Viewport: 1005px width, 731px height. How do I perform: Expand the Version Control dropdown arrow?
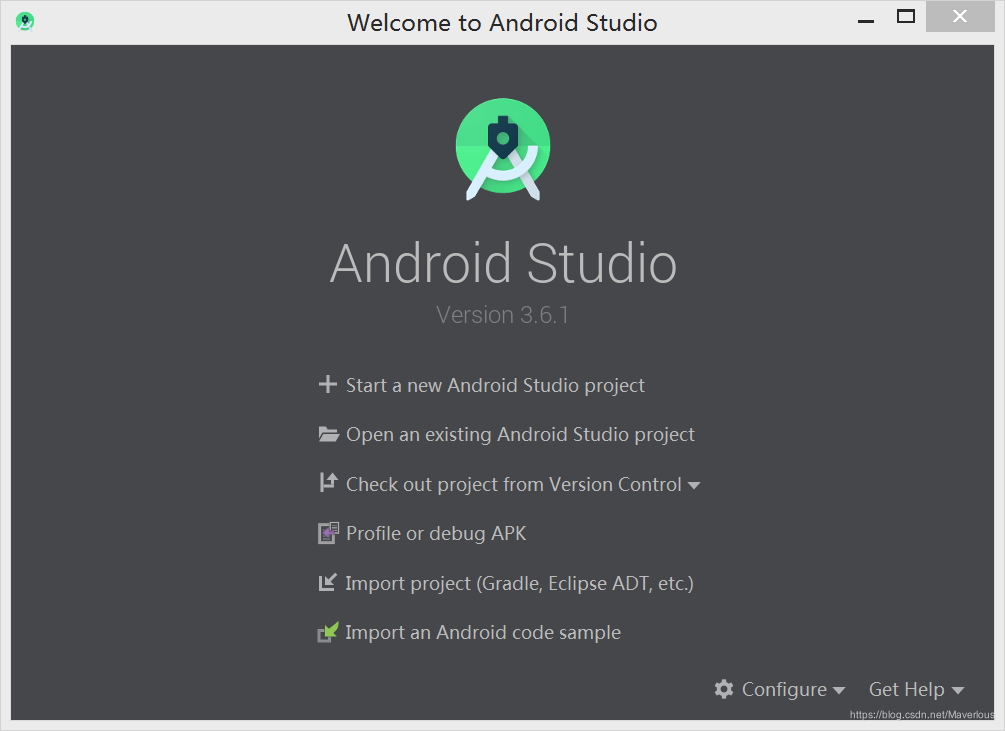(x=694, y=486)
